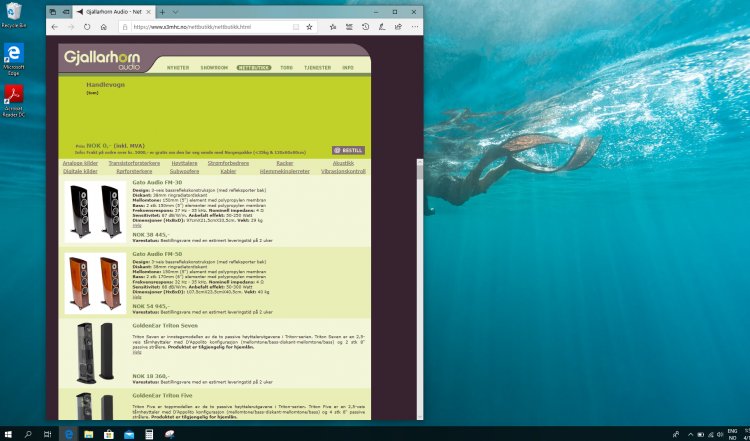
Task: Show tab previews chevron
Action: pyautogui.click(x=175, y=12)
